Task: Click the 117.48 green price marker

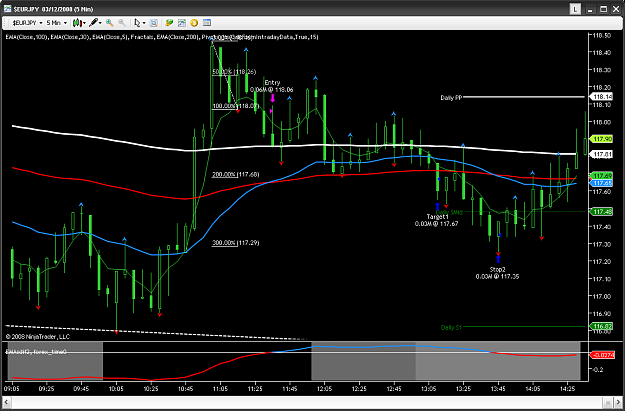Action: 603,212
